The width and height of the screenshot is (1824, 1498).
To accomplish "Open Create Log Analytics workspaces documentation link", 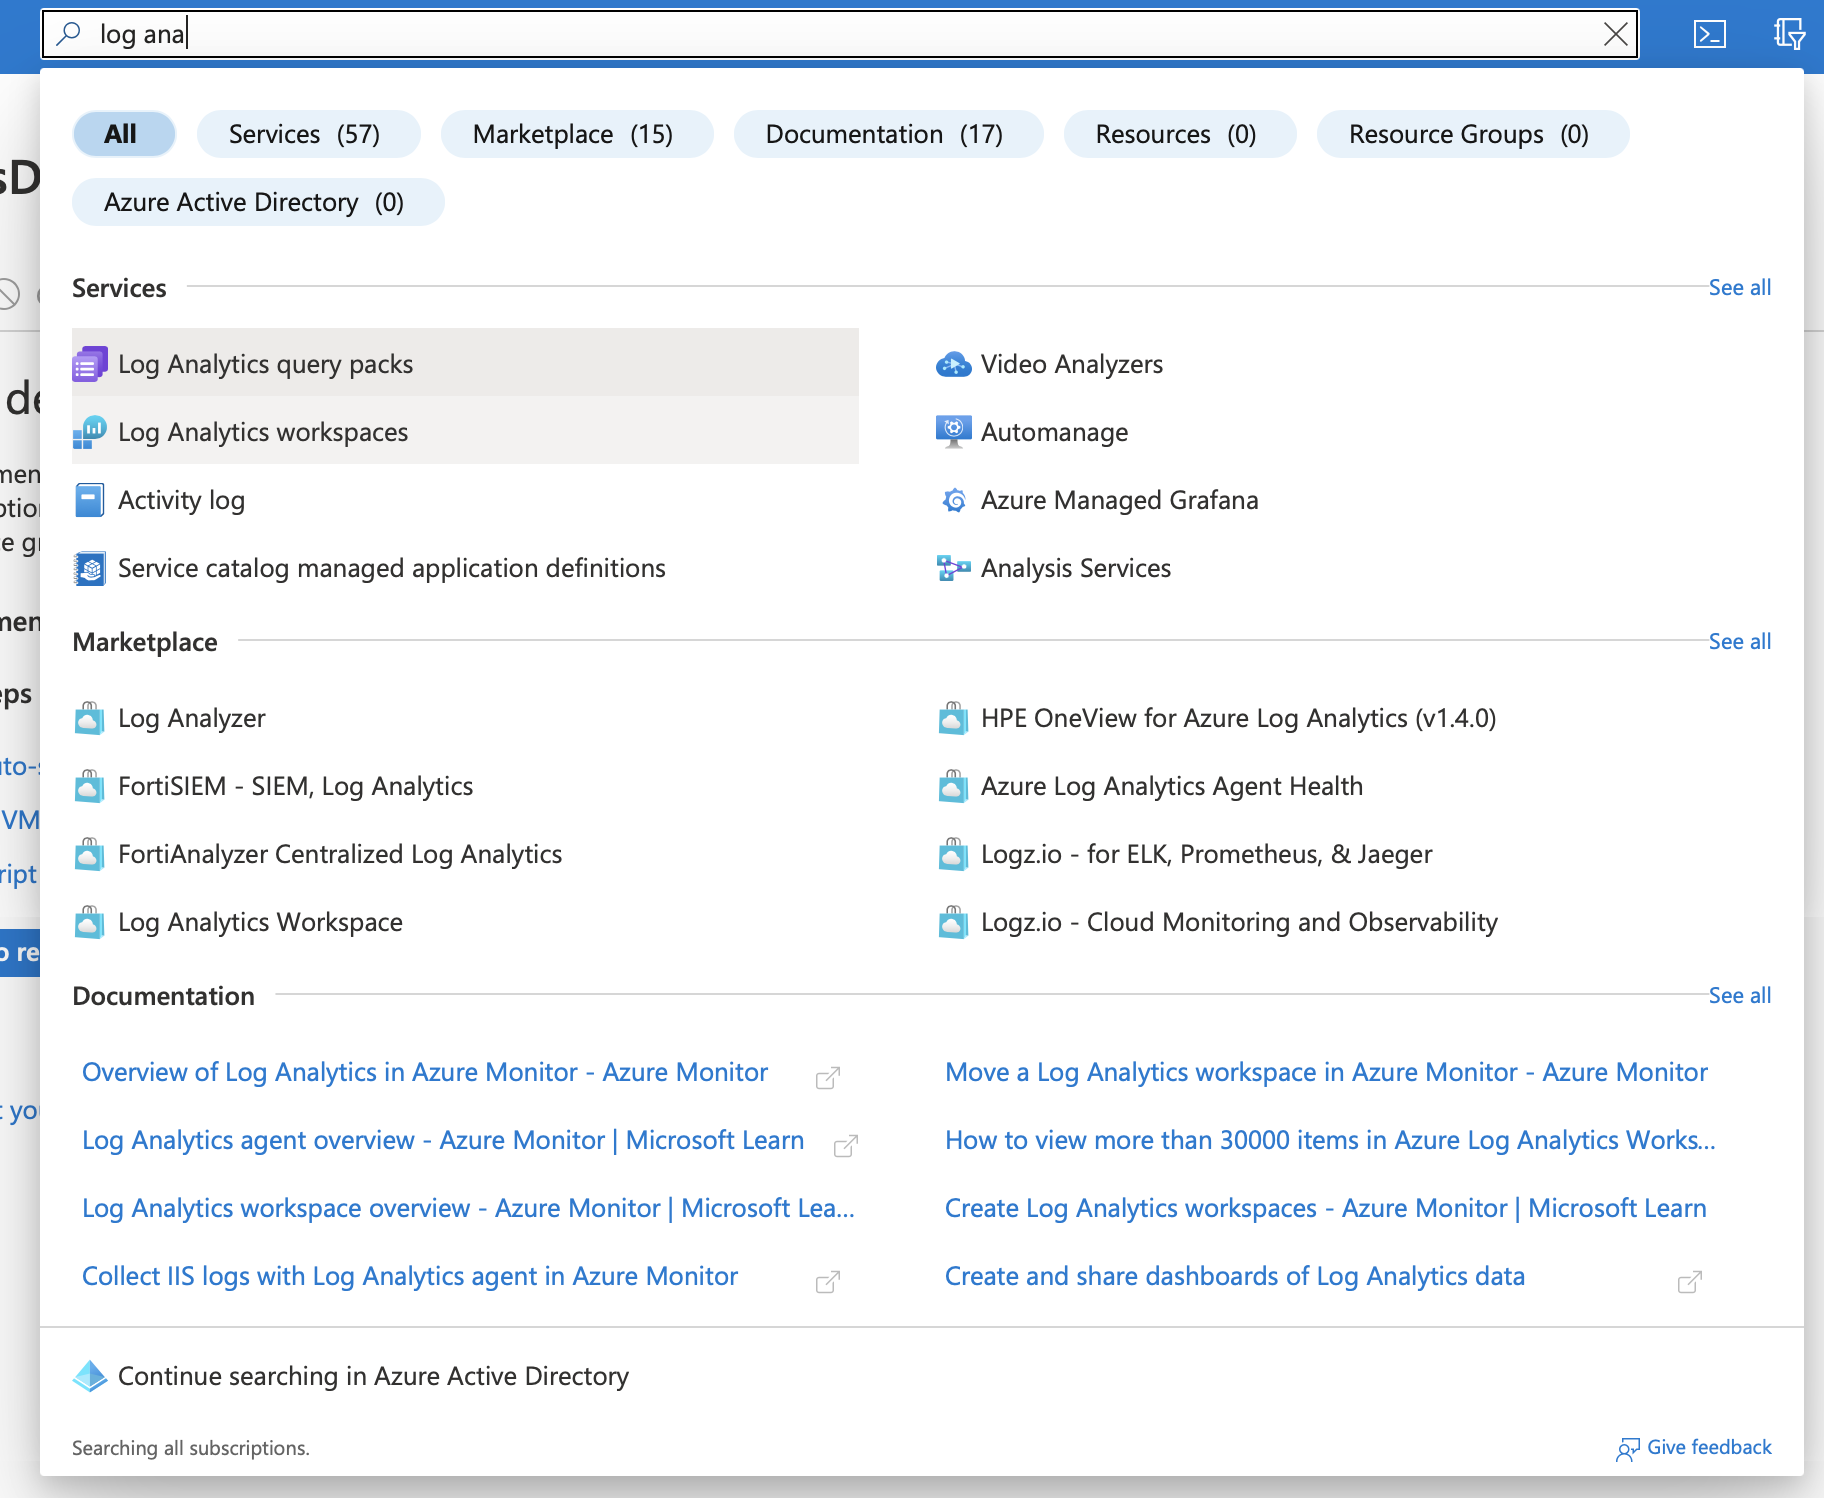I will (x=1326, y=1208).
